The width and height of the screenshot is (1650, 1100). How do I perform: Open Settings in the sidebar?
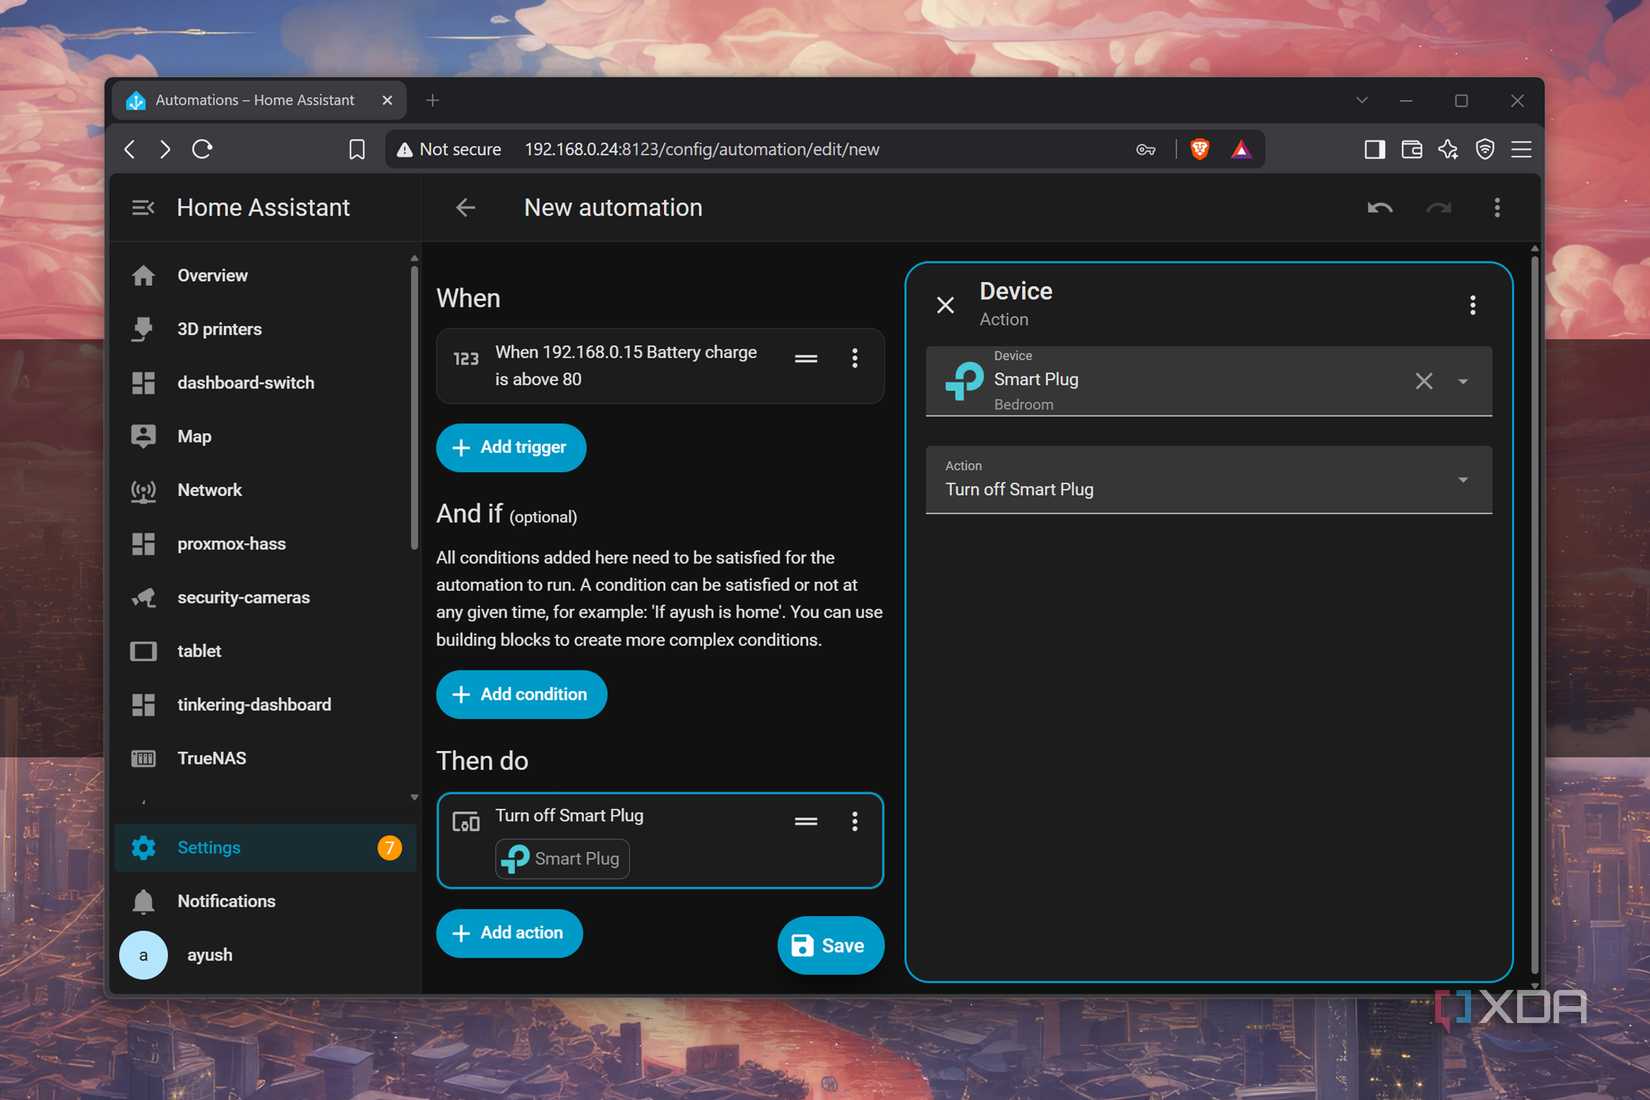[265, 848]
